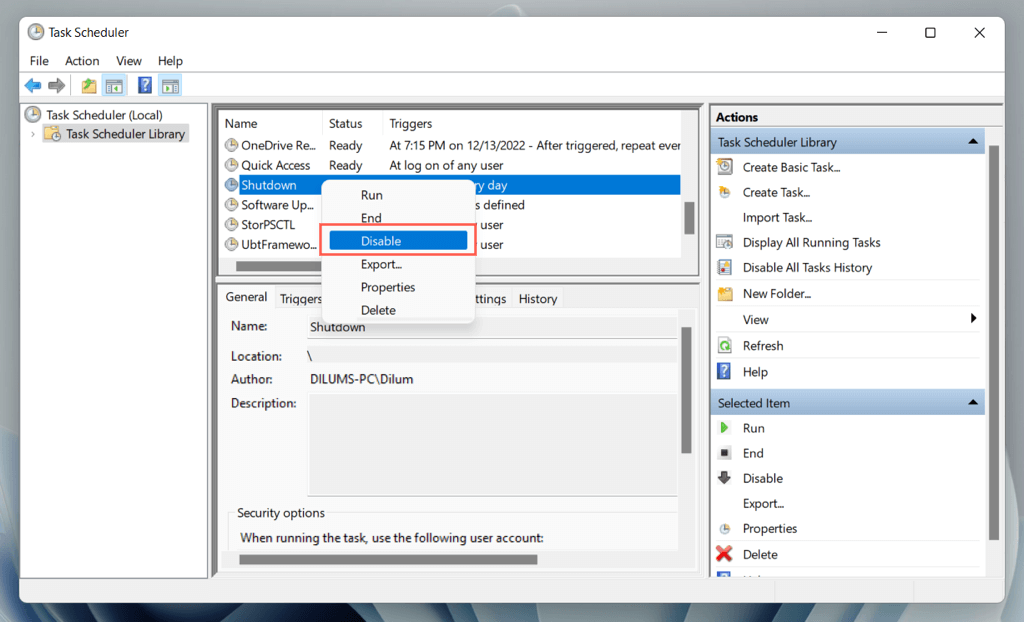Image resolution: width=1024 pixels, height=622 pixels.
Task: Expand the Task Scheduler Library tree node
Action: pos(33,134)
